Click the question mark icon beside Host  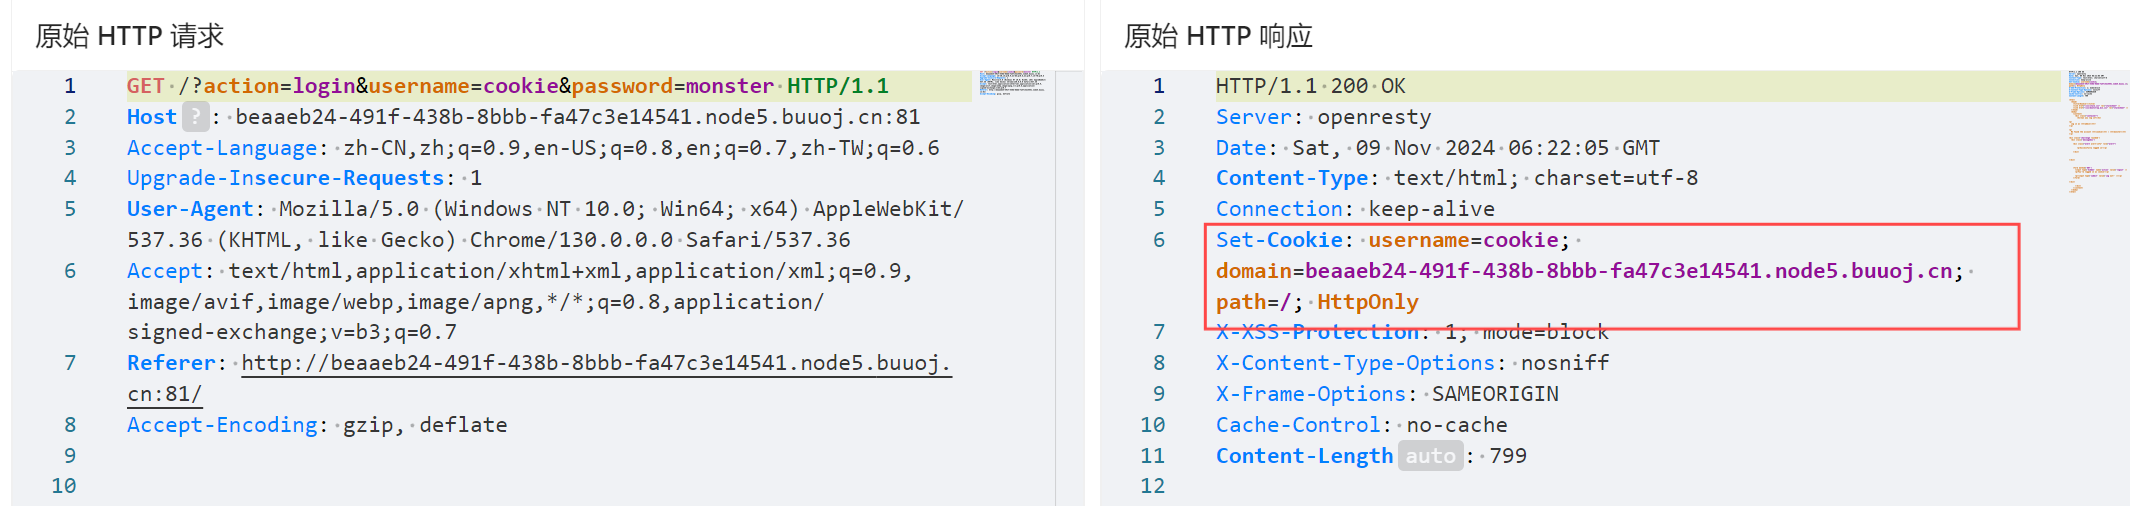196,117
